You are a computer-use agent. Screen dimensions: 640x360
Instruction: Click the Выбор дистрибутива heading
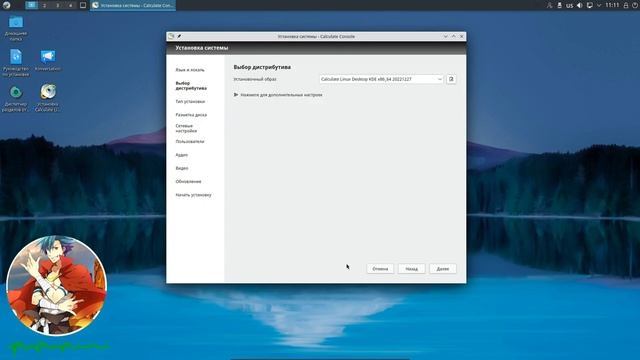coord(262,67)
